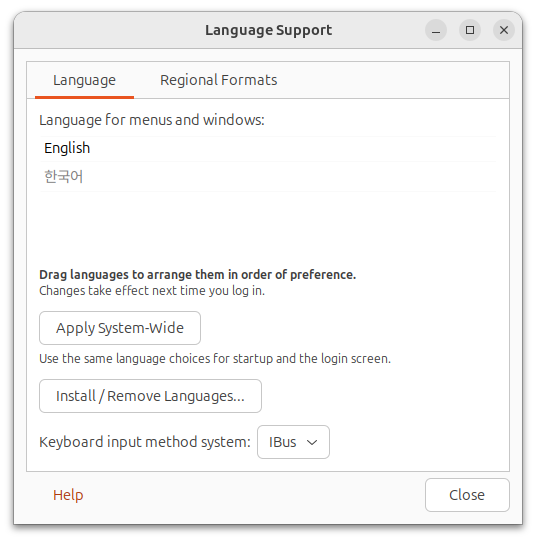Minimize the Language Support window

tap(436, 30)
